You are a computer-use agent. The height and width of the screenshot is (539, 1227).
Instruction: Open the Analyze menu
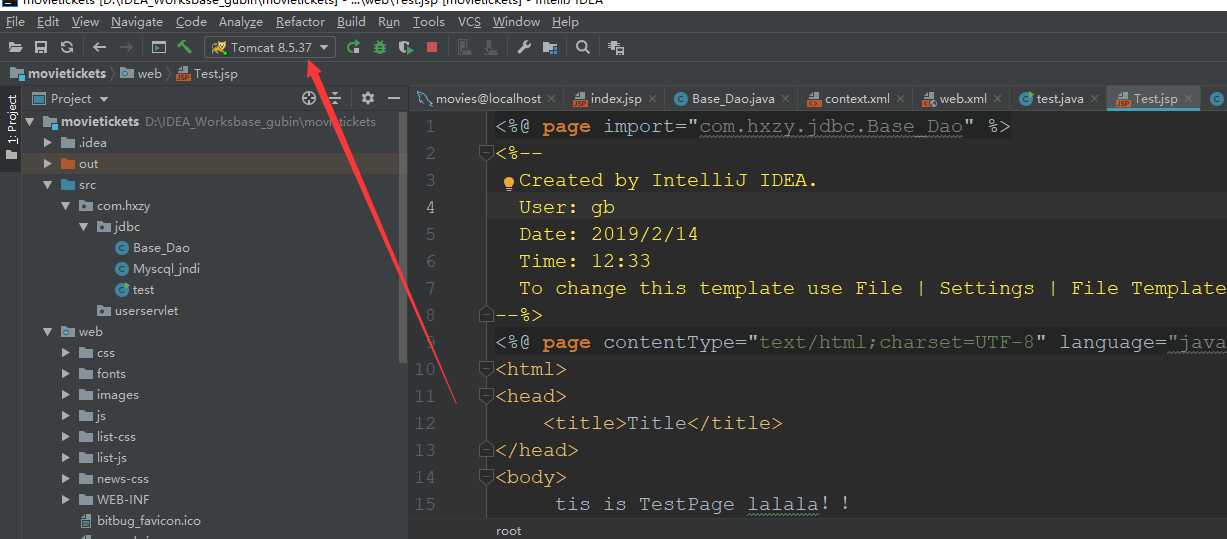241,21
